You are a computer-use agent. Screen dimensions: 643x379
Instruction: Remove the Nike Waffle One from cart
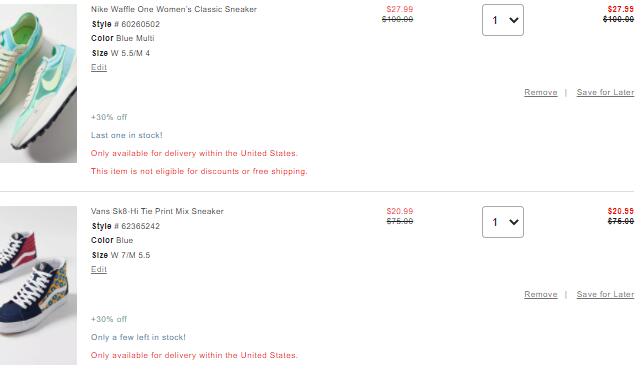click(x=540, y=92)
